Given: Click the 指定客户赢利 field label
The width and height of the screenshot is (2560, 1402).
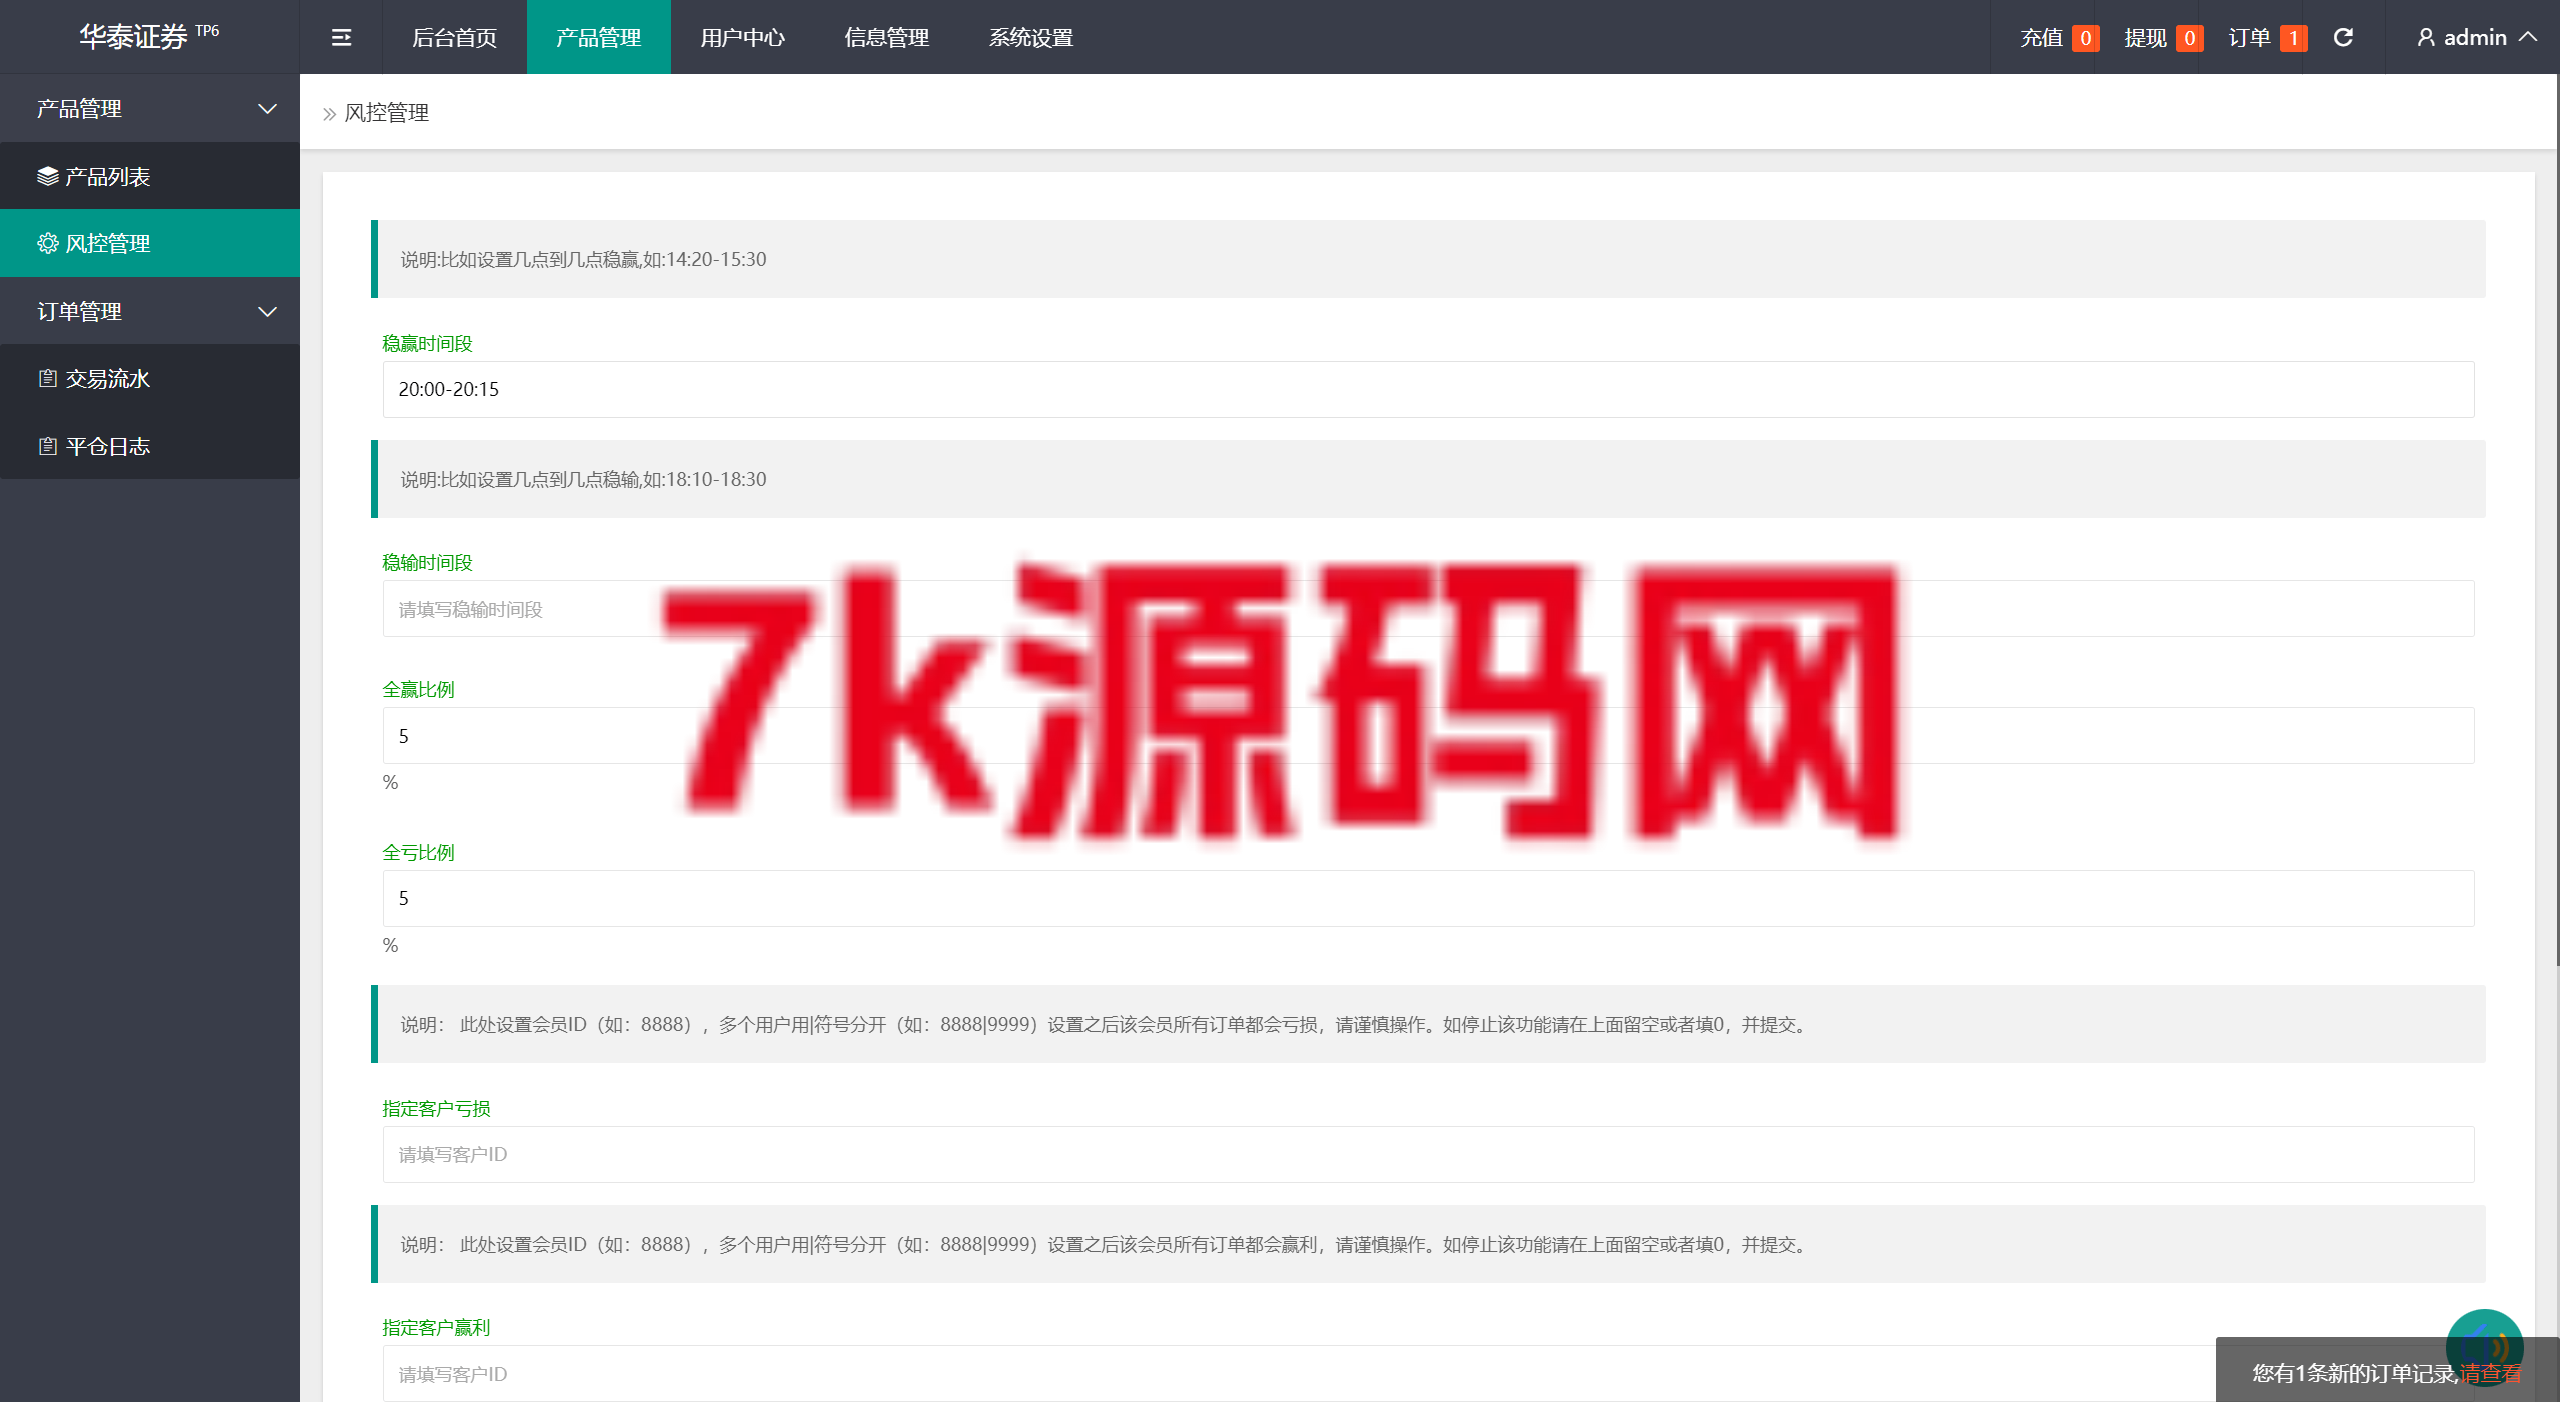Looking at the screenshot, I should point(436,1327).
